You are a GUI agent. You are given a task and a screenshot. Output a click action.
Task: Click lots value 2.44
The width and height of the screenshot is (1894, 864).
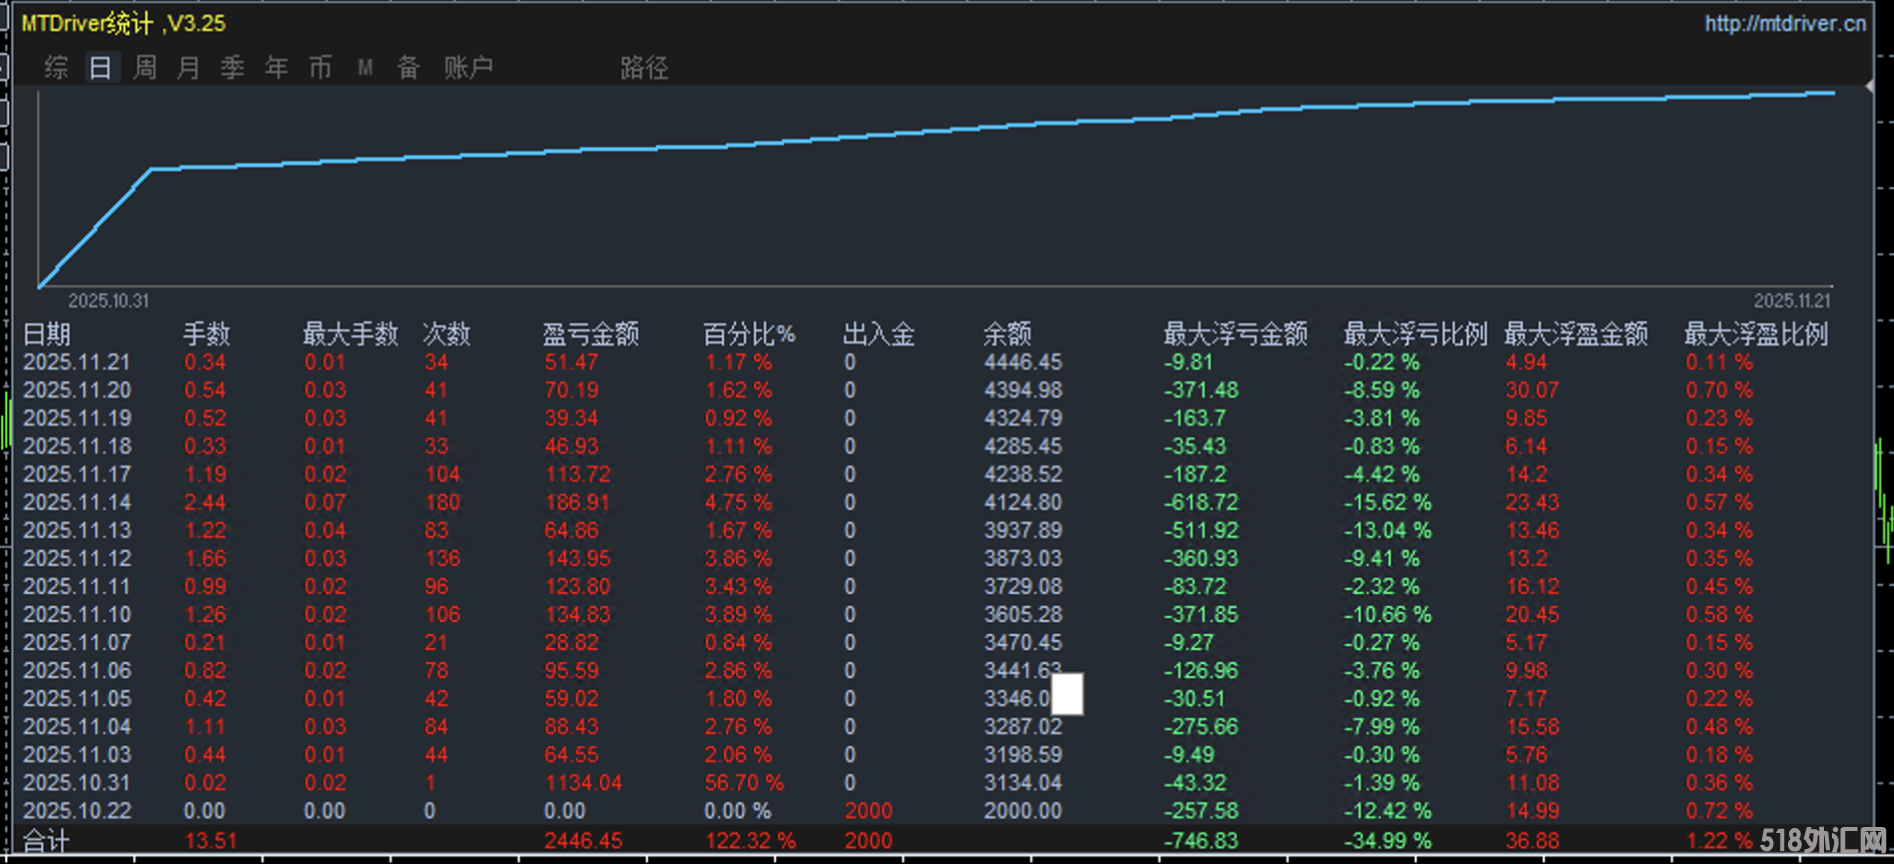click(x=205, y=502)
